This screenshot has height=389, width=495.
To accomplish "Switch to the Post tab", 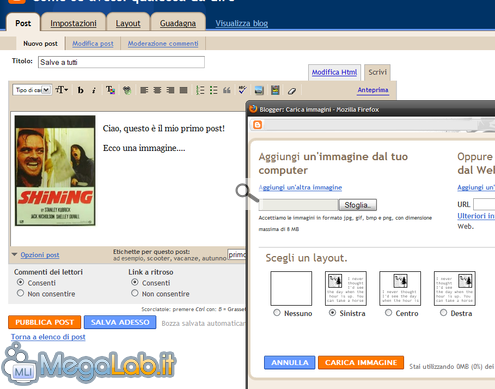I will pos(23,23).
